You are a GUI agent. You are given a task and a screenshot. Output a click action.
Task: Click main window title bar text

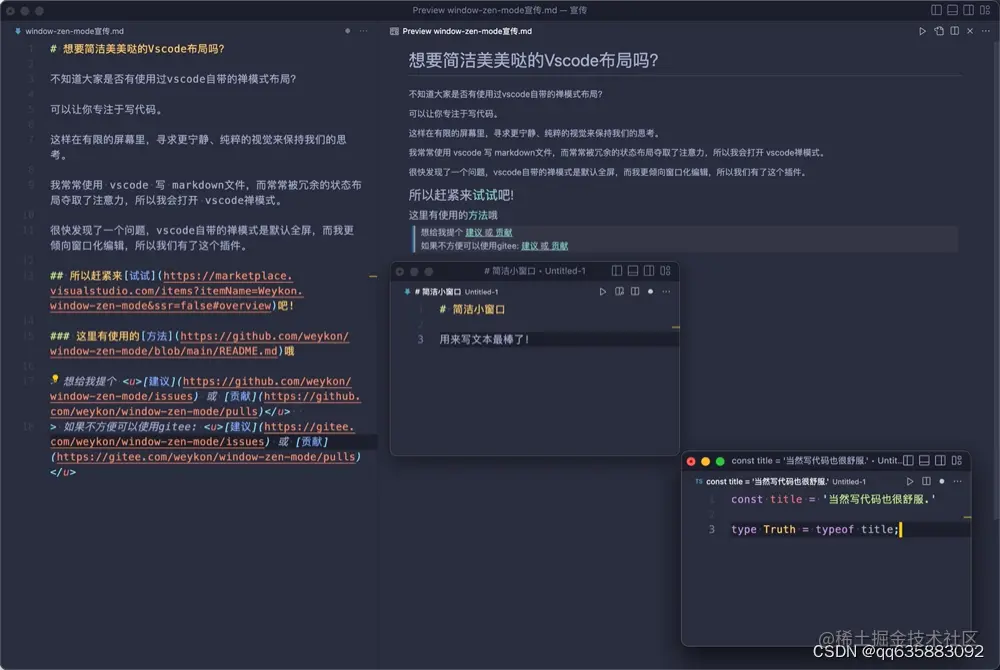point(499,10)
